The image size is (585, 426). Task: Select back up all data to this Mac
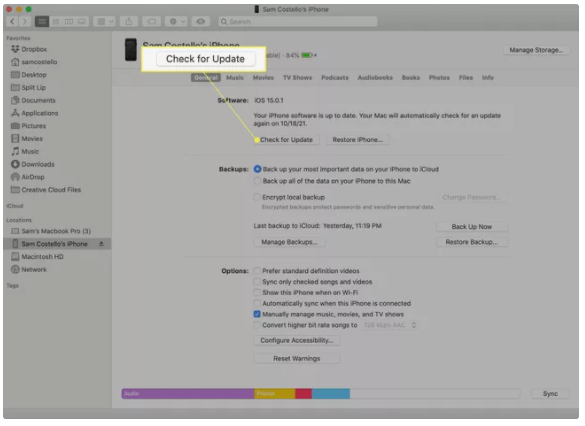point(257,181)
